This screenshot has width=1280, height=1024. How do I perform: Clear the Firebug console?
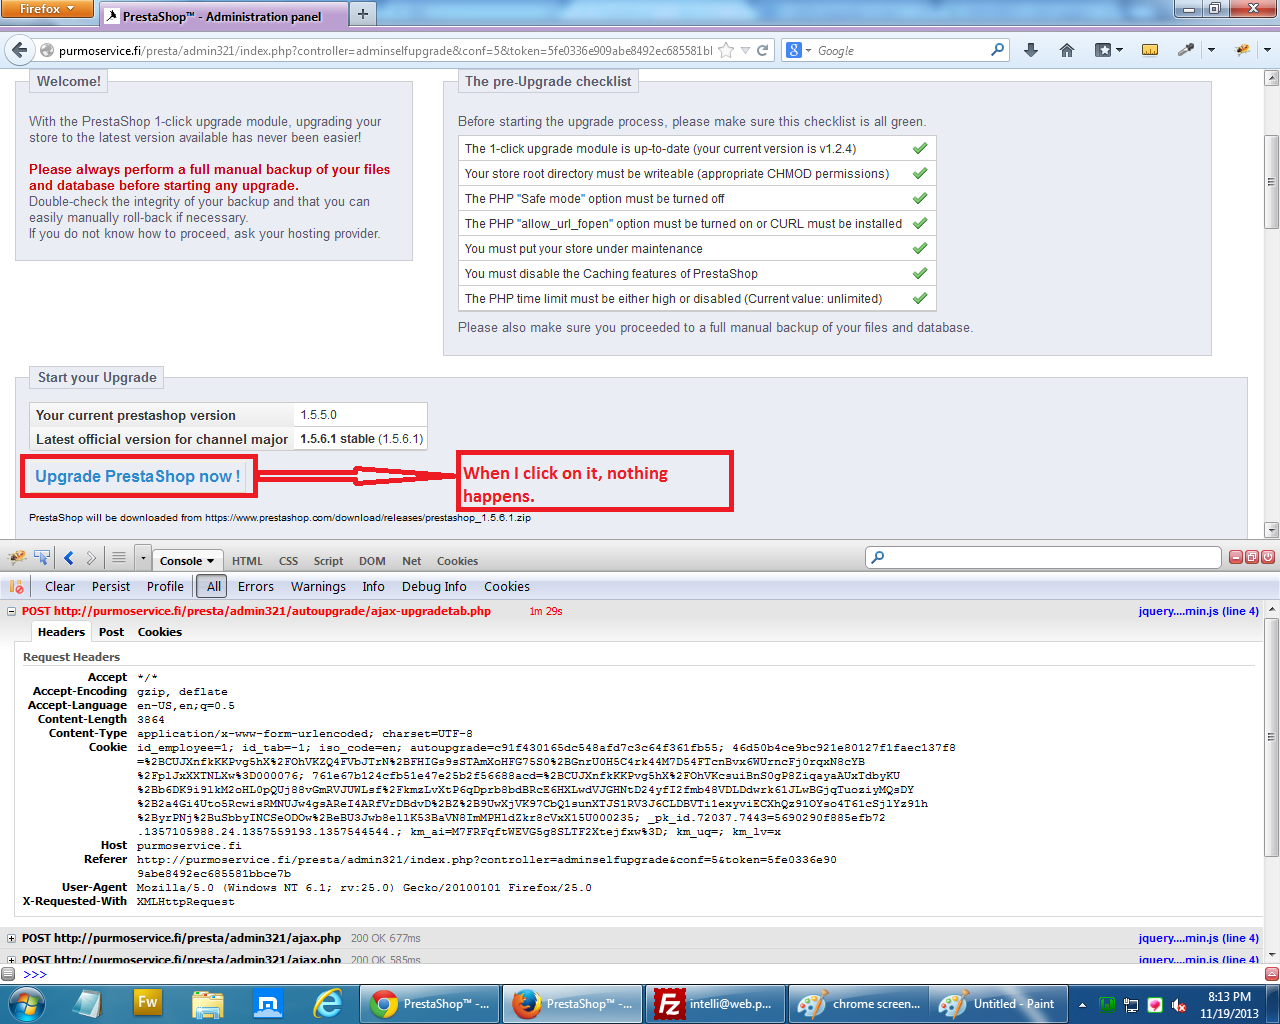tap(60, 587)
